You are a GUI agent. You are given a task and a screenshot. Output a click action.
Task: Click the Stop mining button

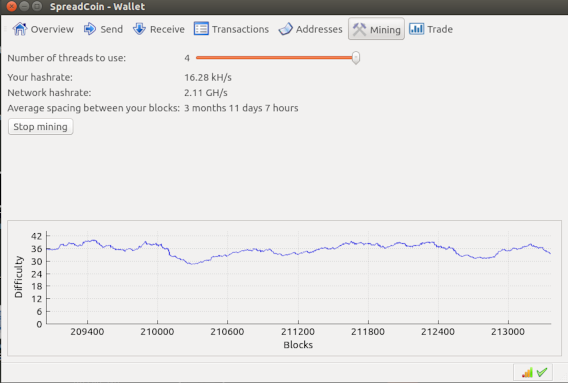click(x=41, y=127)
